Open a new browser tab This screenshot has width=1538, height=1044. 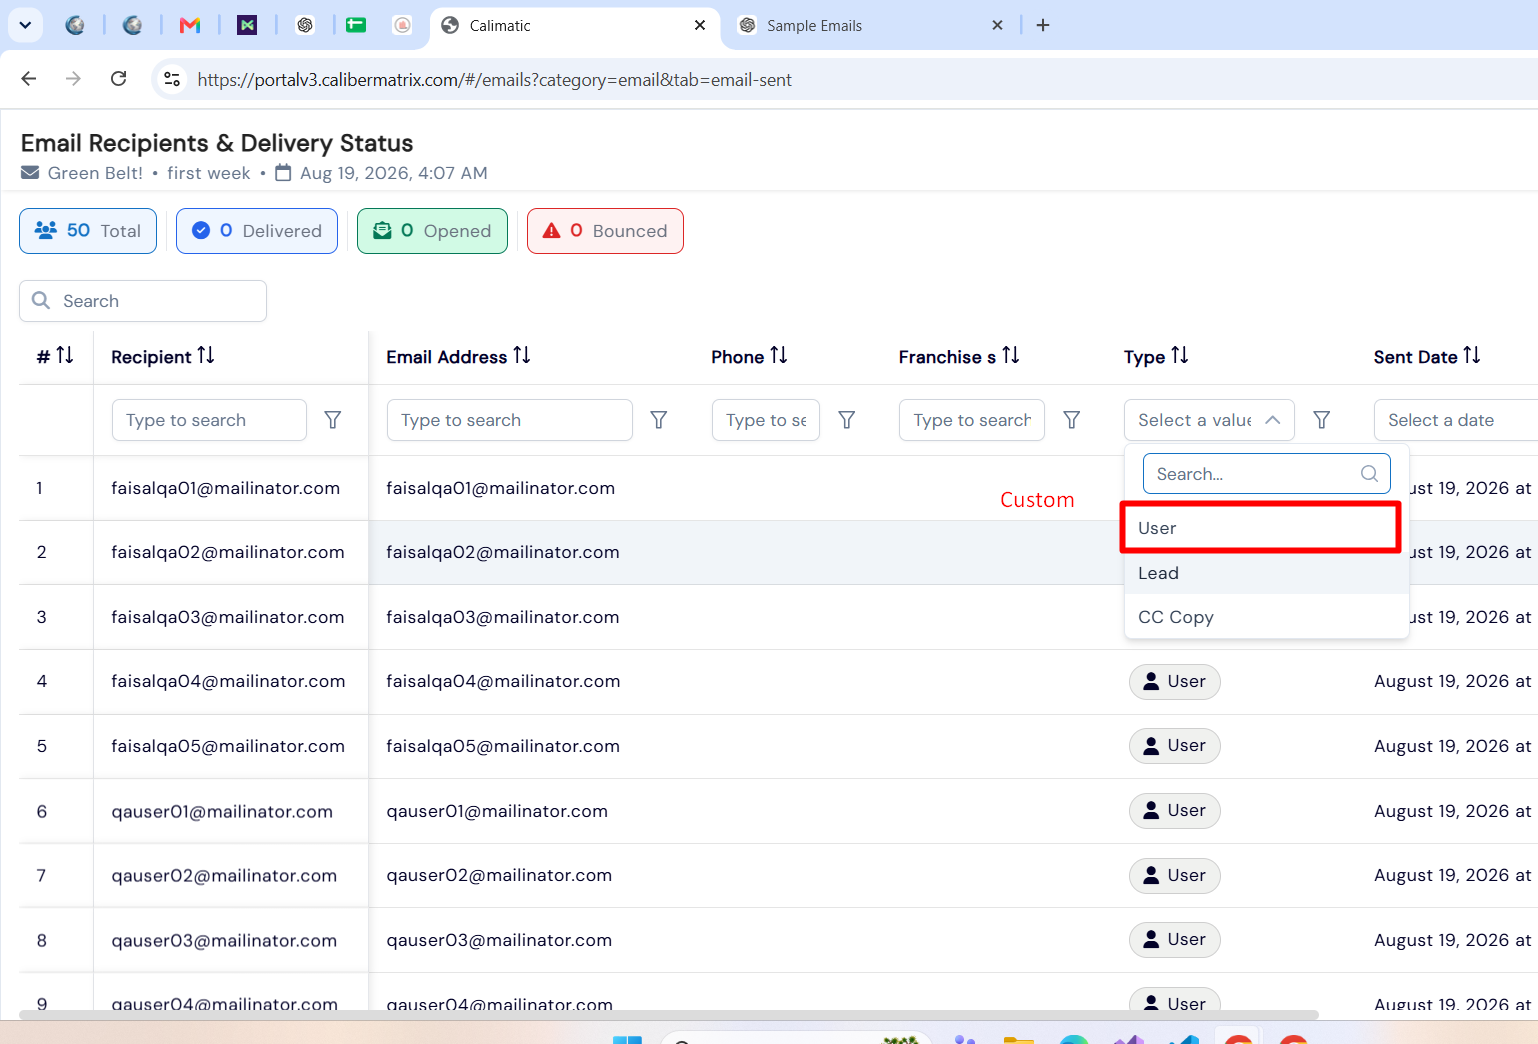pos(1043,25)
